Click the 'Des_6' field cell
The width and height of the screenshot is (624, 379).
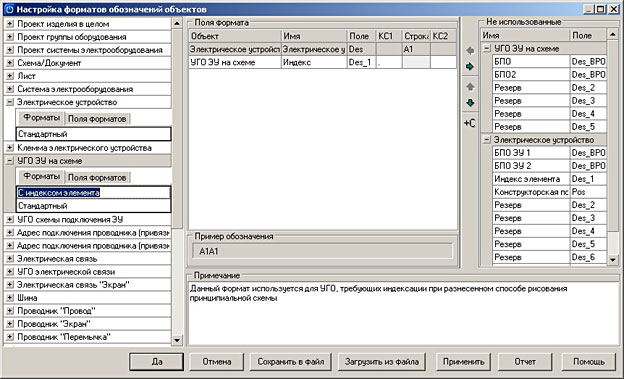(588, 257)
